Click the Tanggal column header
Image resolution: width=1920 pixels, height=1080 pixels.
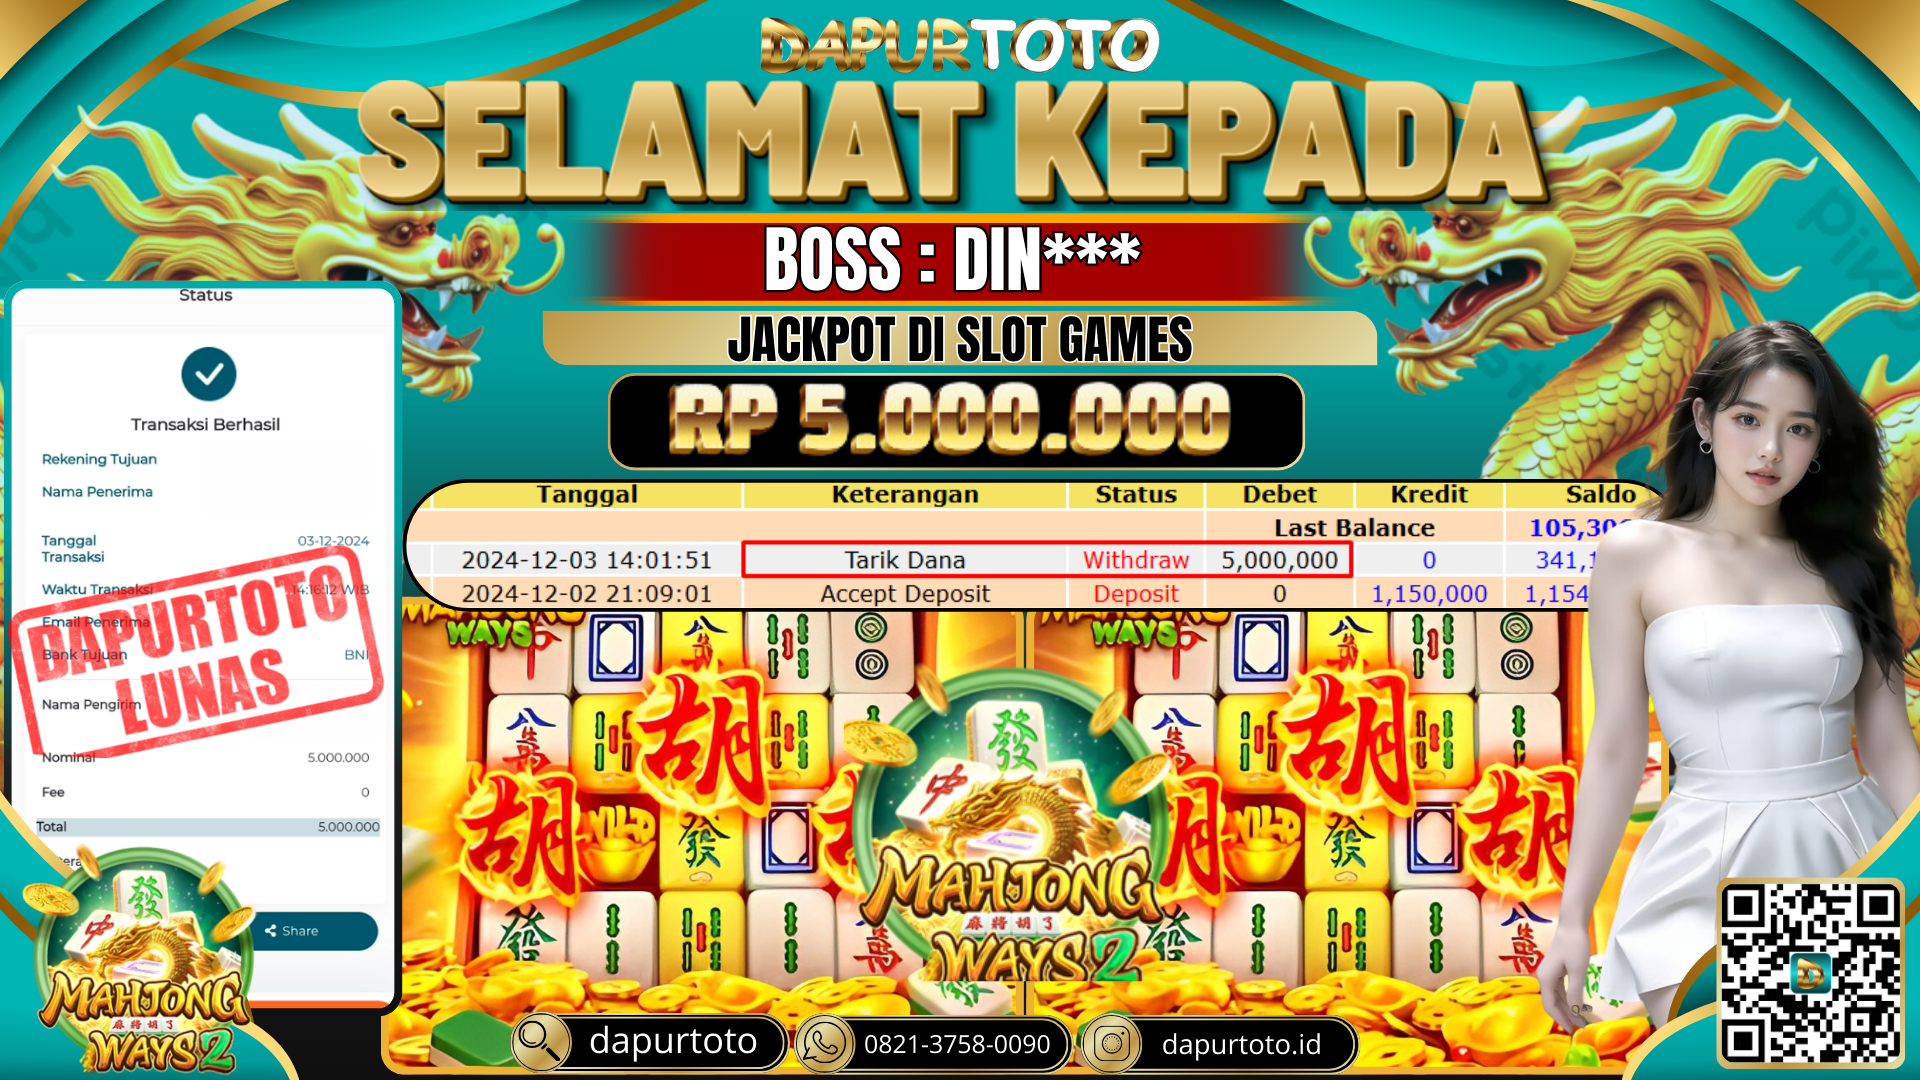(x=587, y=495)
